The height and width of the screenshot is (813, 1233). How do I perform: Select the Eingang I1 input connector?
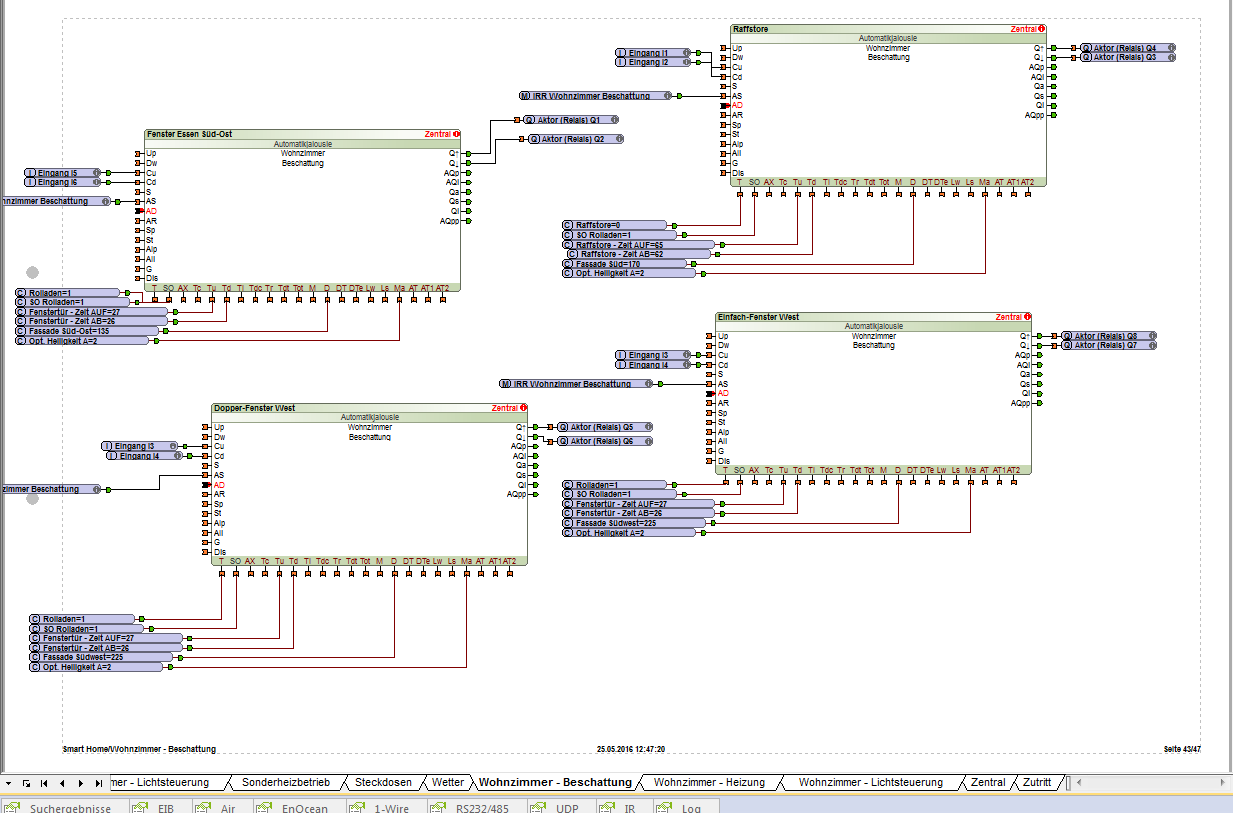pos(653,52)
